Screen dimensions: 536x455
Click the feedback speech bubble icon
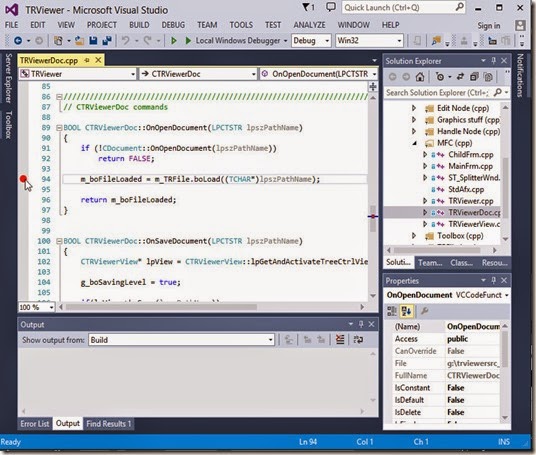point(331,7)
